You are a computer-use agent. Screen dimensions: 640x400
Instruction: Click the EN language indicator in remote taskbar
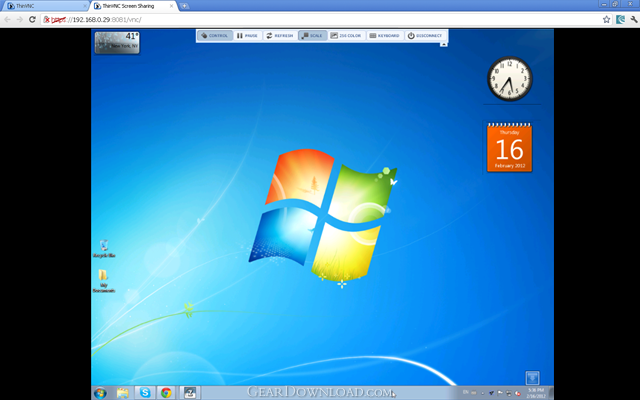(465, 392)
